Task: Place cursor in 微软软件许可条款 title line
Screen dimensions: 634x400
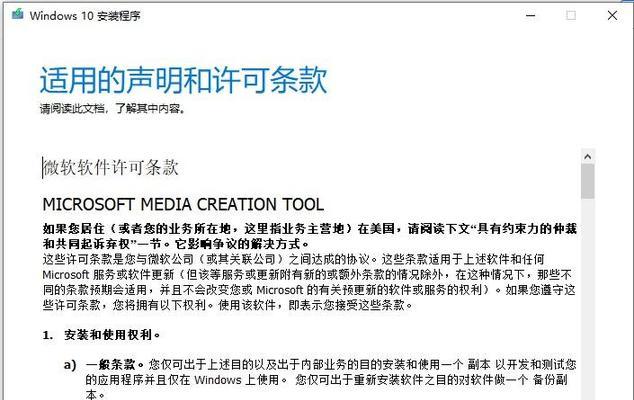Action: [x=111, y=167]
